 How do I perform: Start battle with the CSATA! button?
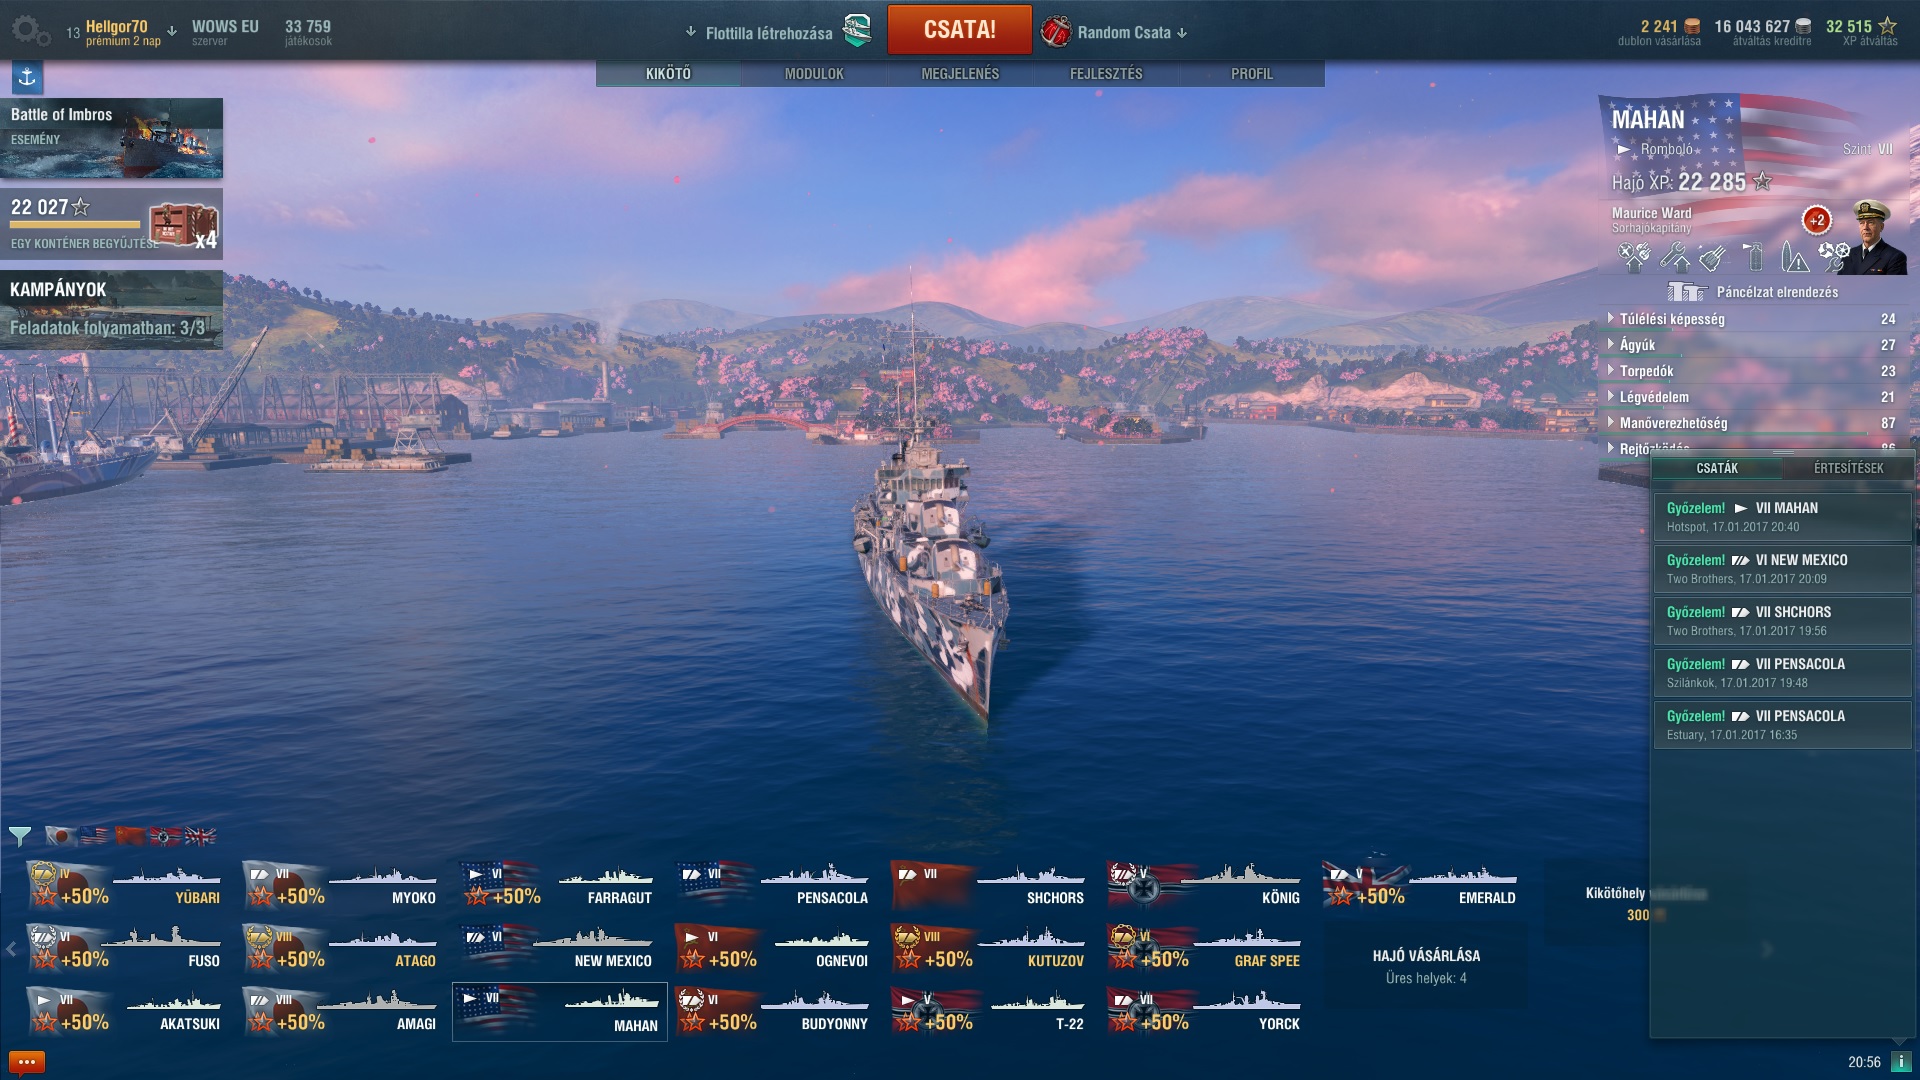(959, 30)
